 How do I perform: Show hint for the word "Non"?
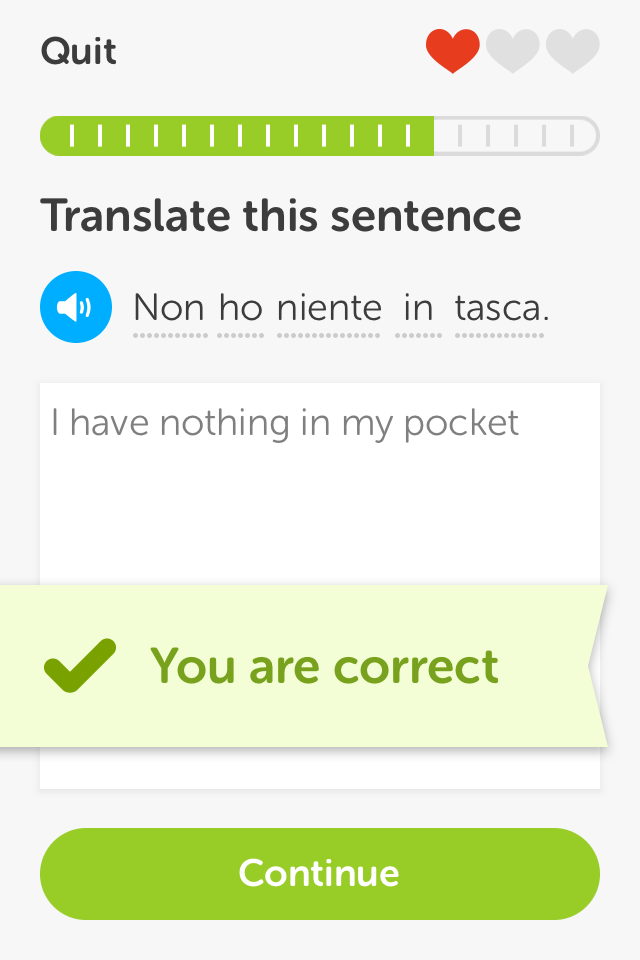pos(170,308)
